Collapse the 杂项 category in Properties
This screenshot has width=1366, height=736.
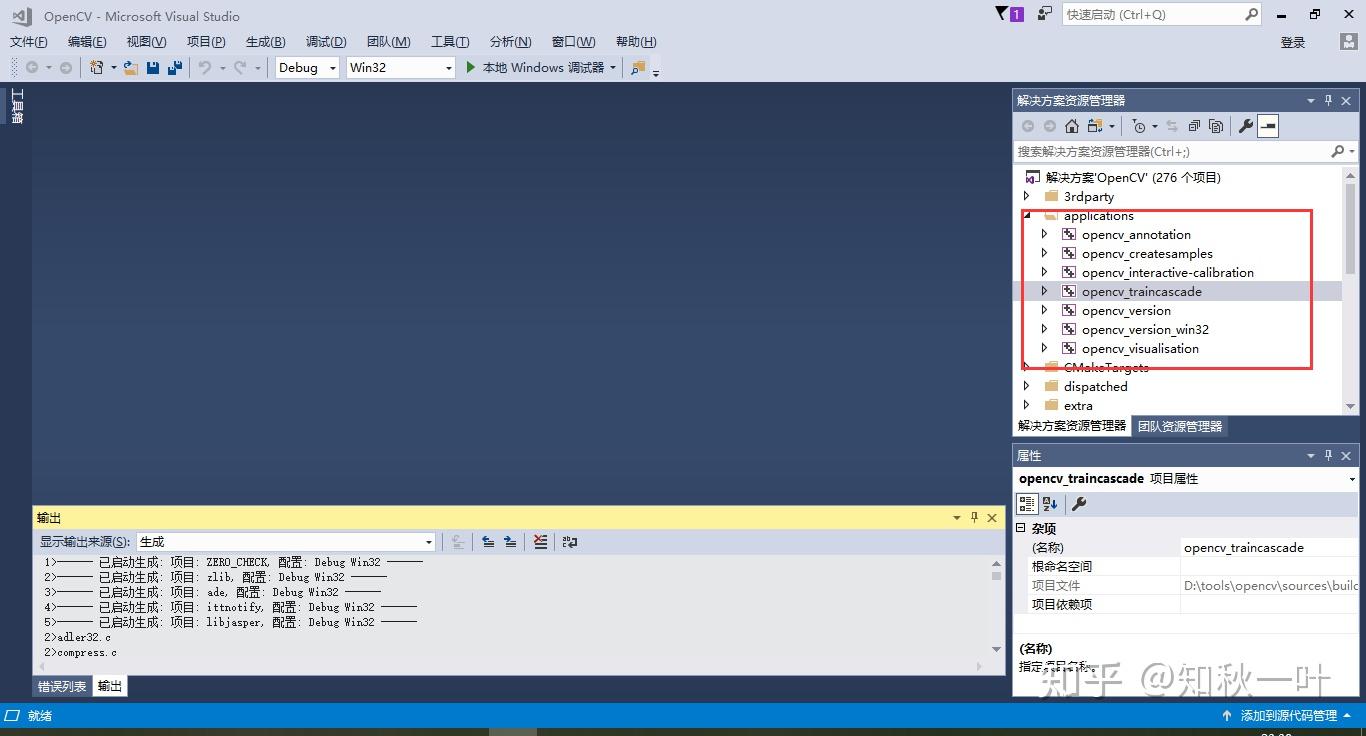[x=1021, y=528]
